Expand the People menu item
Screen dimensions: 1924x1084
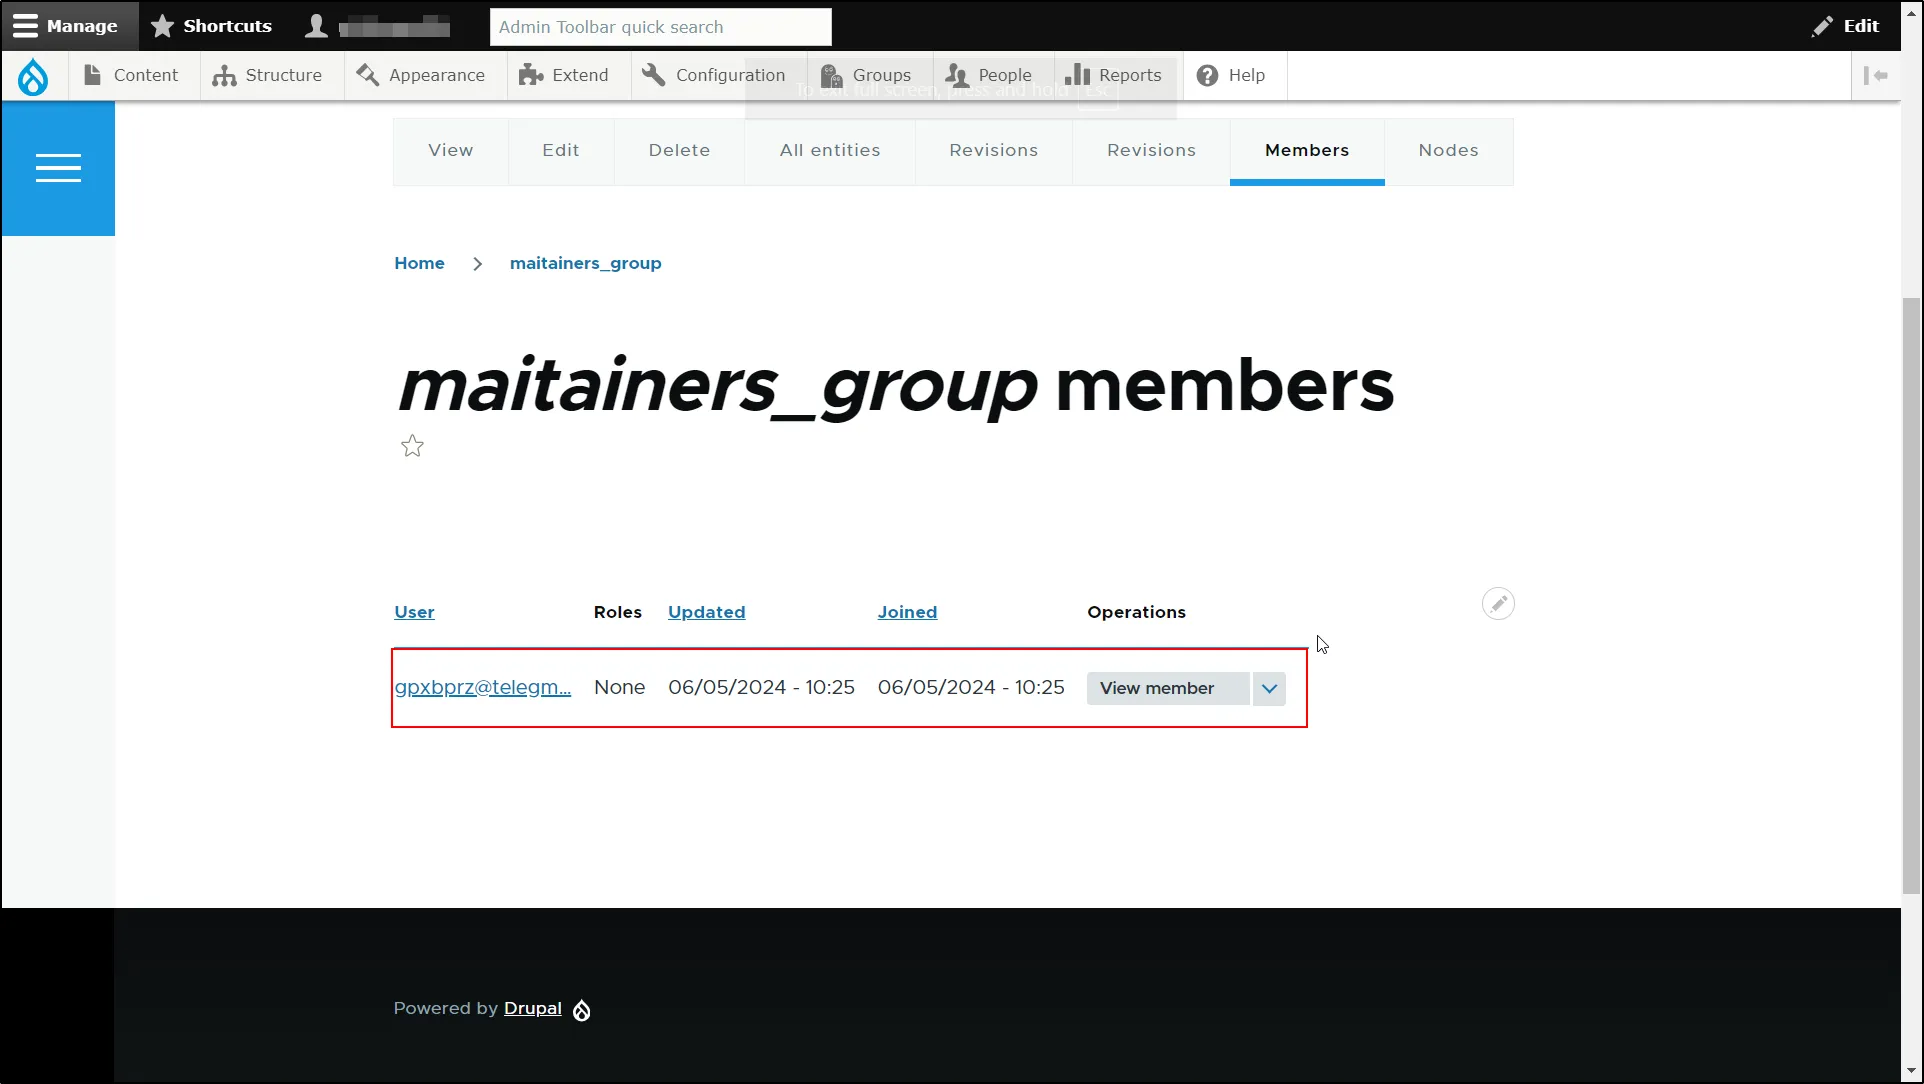tap(1004, 75)
